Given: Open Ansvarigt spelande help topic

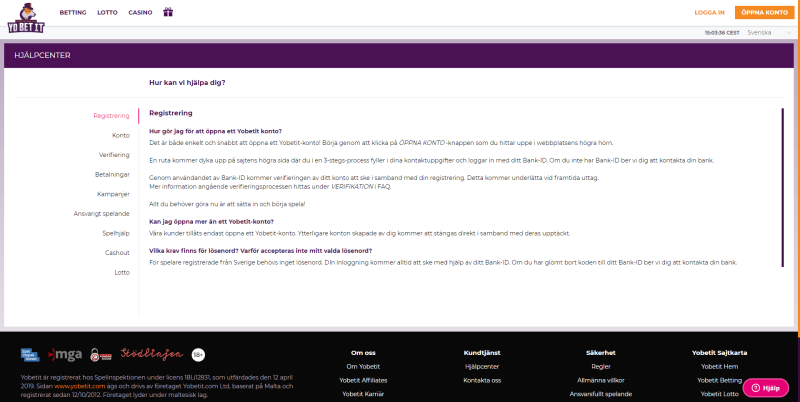Looking at the screenshot, I should (x=101, y=213).
